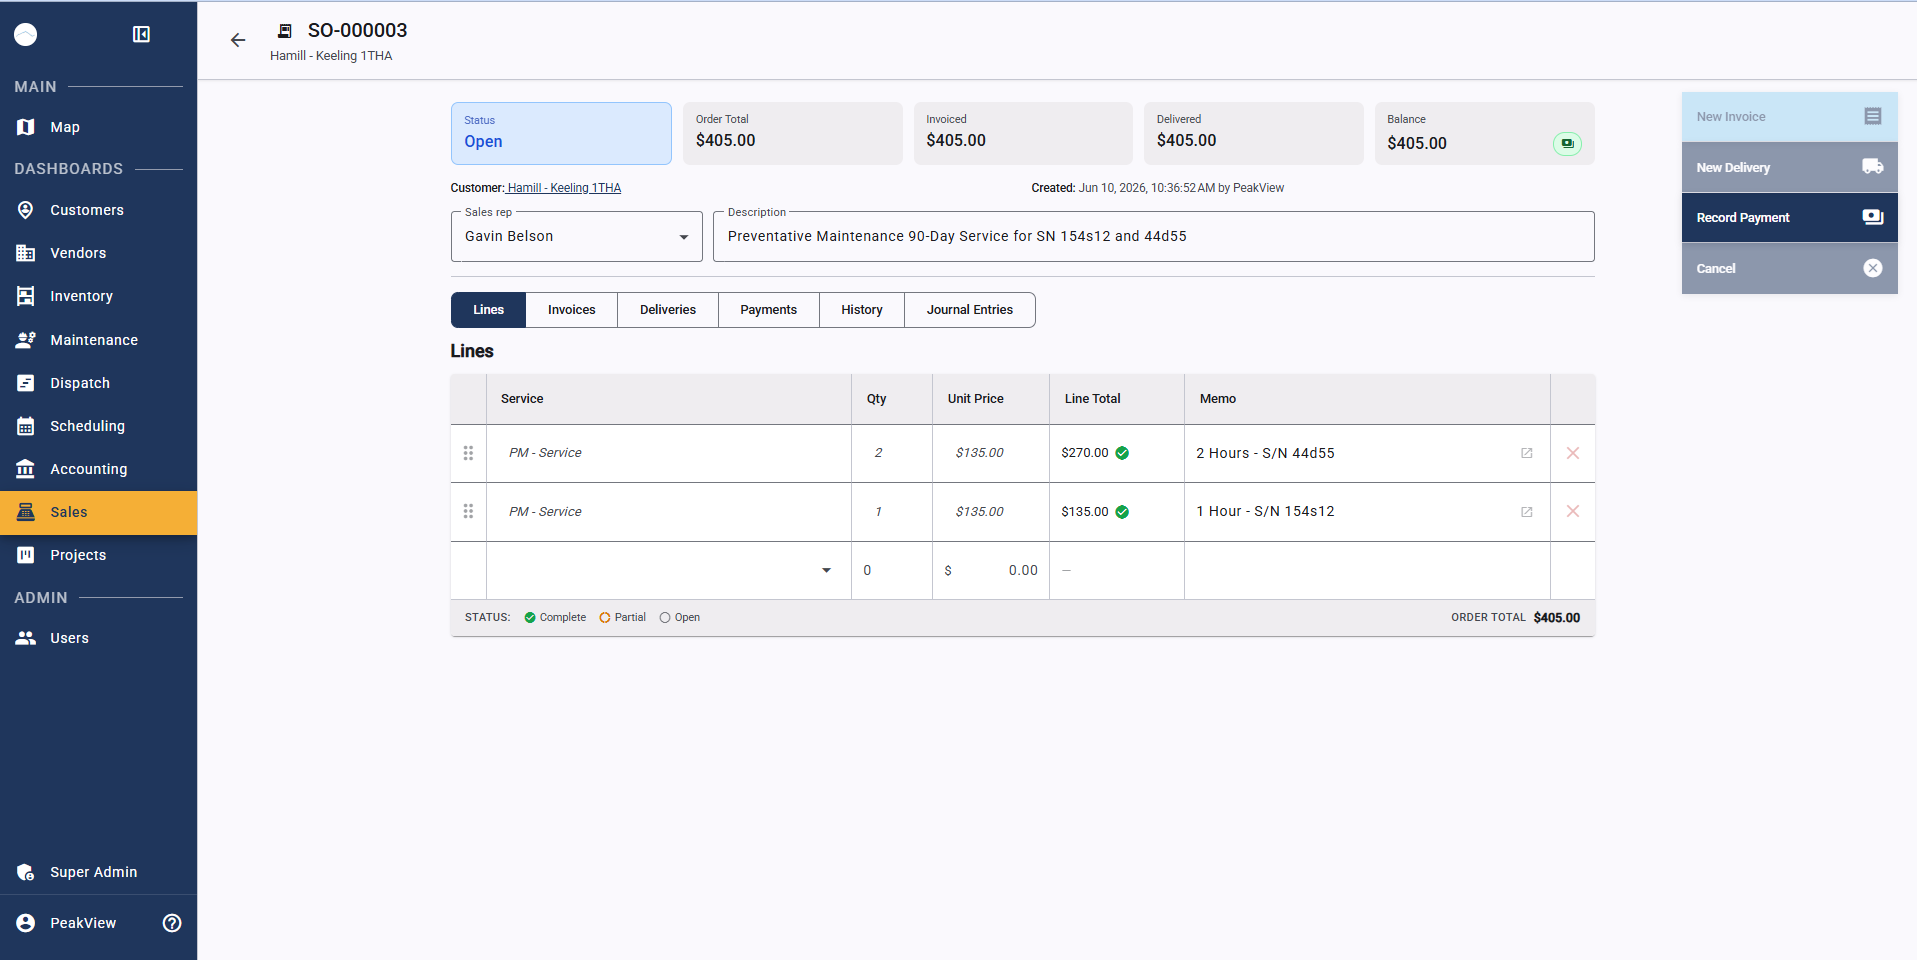Switch to the Payments tab
Image resolution: width=1917 pixels, height=960 pixels.
pyautogui.click(x=769, y=310)
